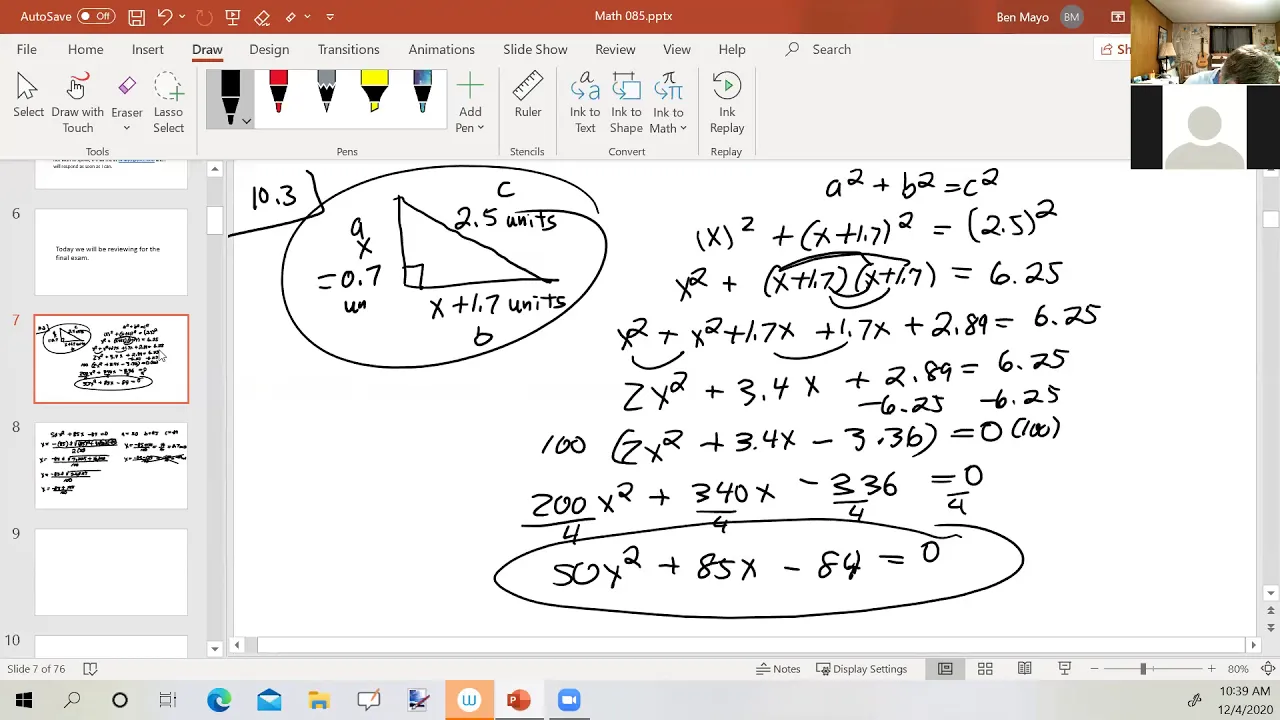Toggle the AutoSave switch
Viewport: 1280px width, 720px height.
pyautogui.click(x=96, y=16)
